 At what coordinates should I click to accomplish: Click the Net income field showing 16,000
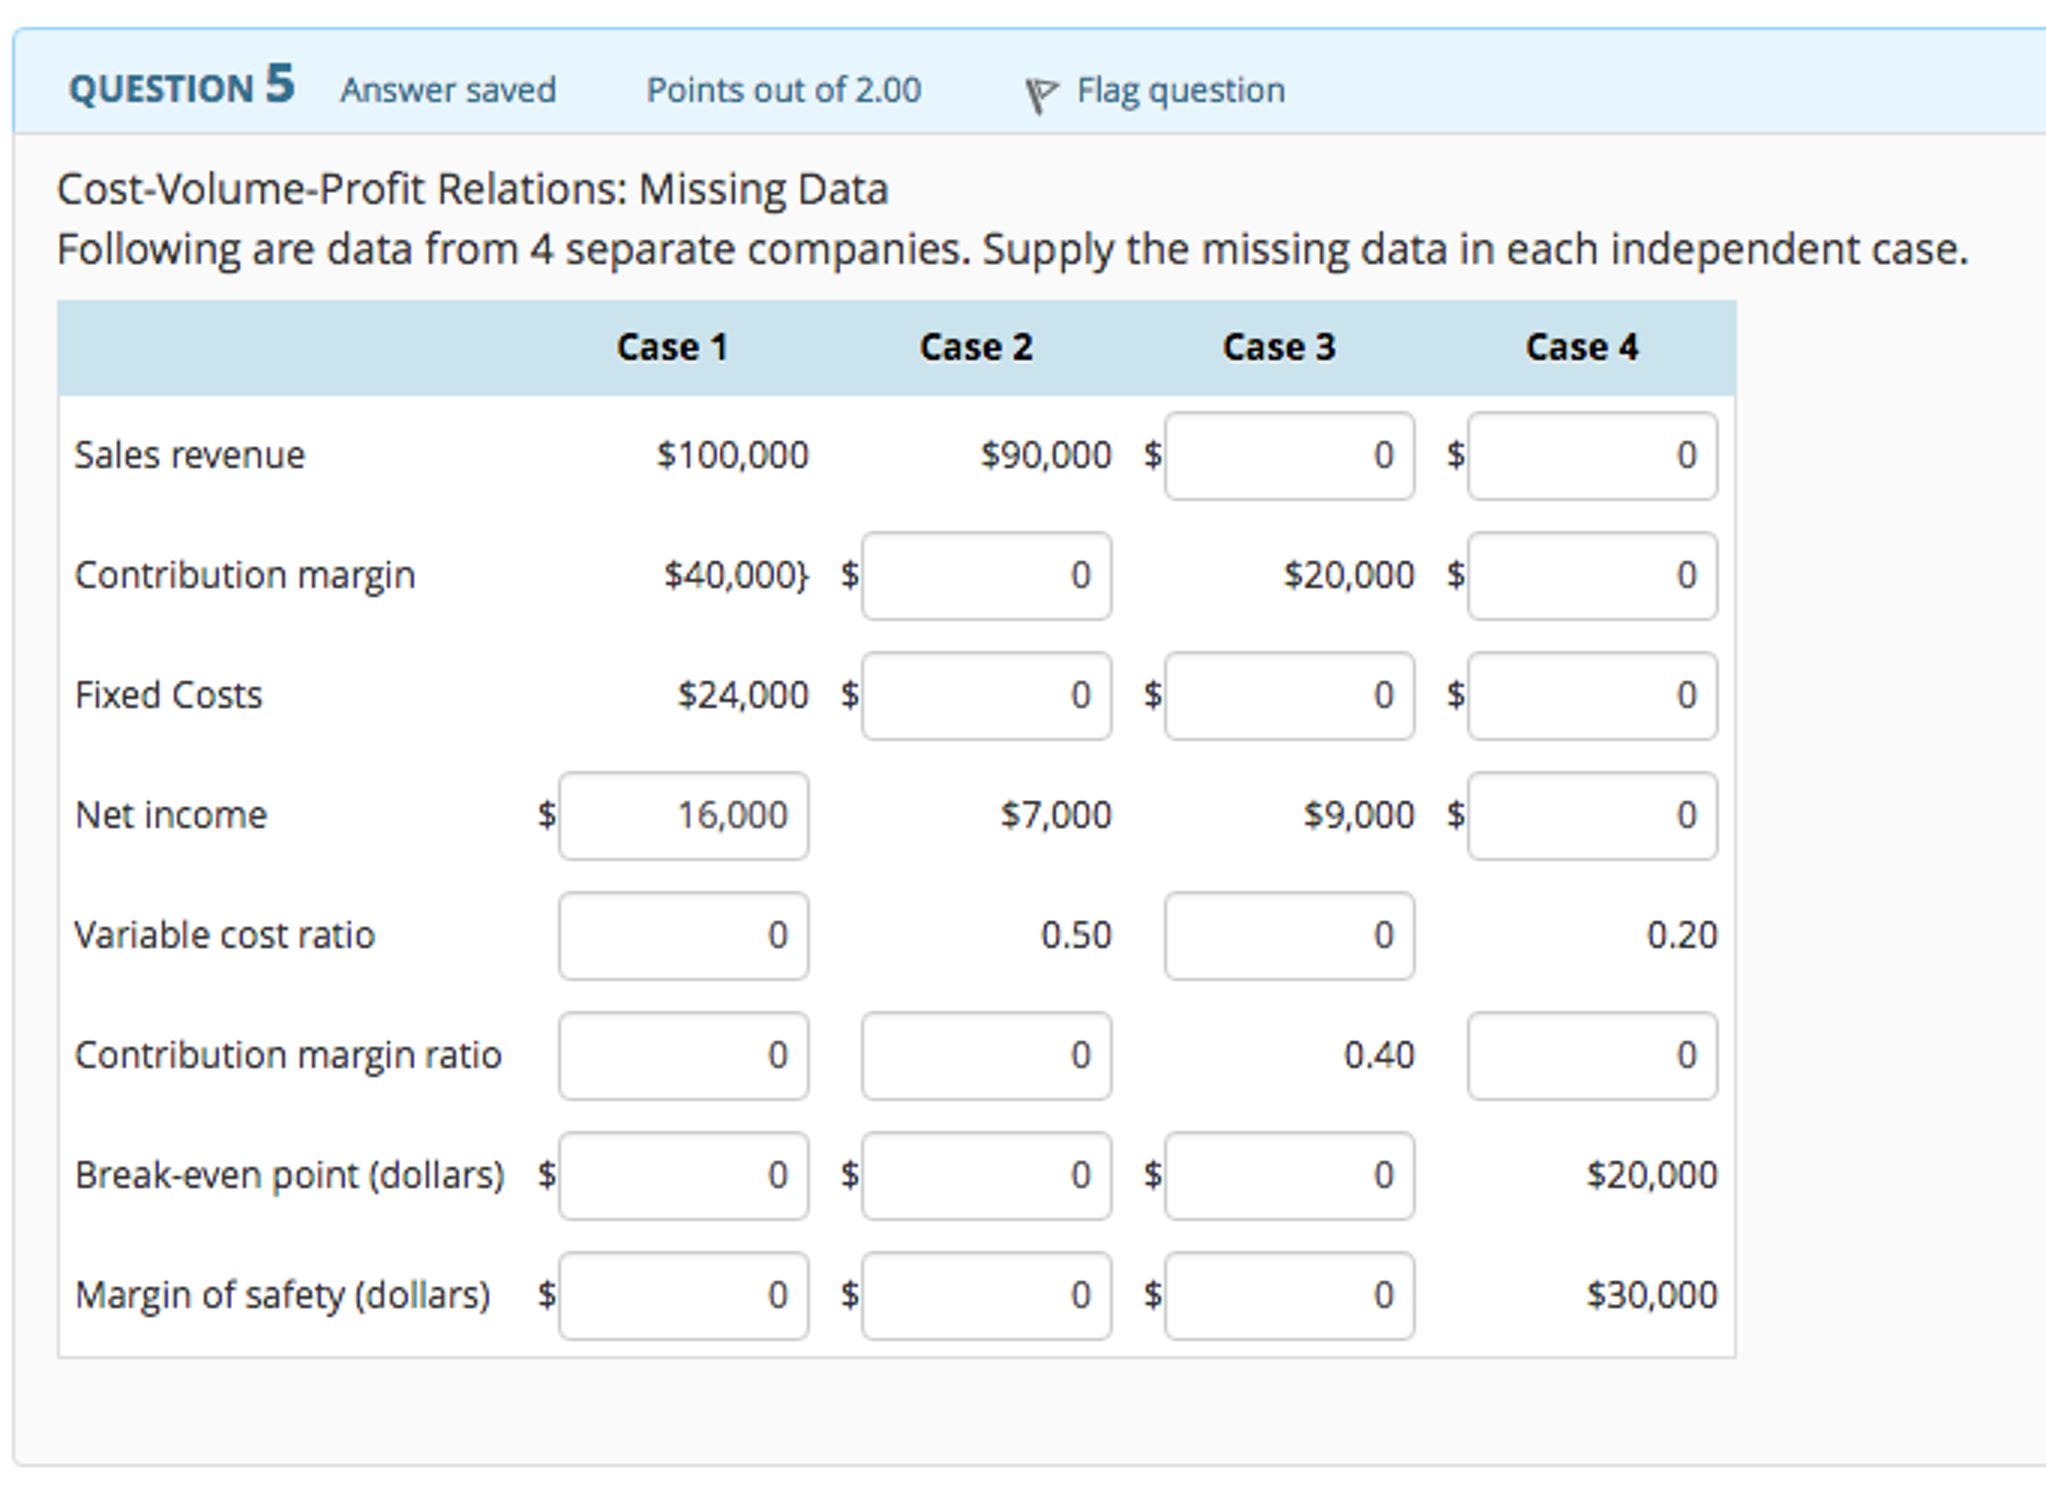683,816
